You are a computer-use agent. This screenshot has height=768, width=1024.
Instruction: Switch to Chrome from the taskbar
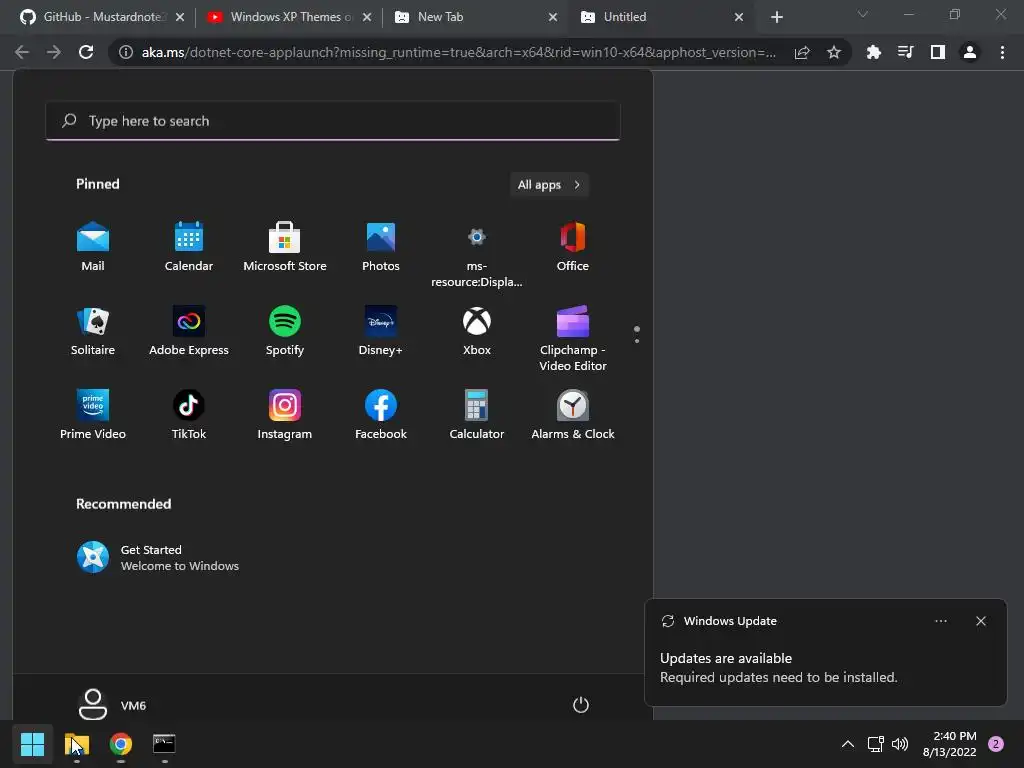[121, 744]
